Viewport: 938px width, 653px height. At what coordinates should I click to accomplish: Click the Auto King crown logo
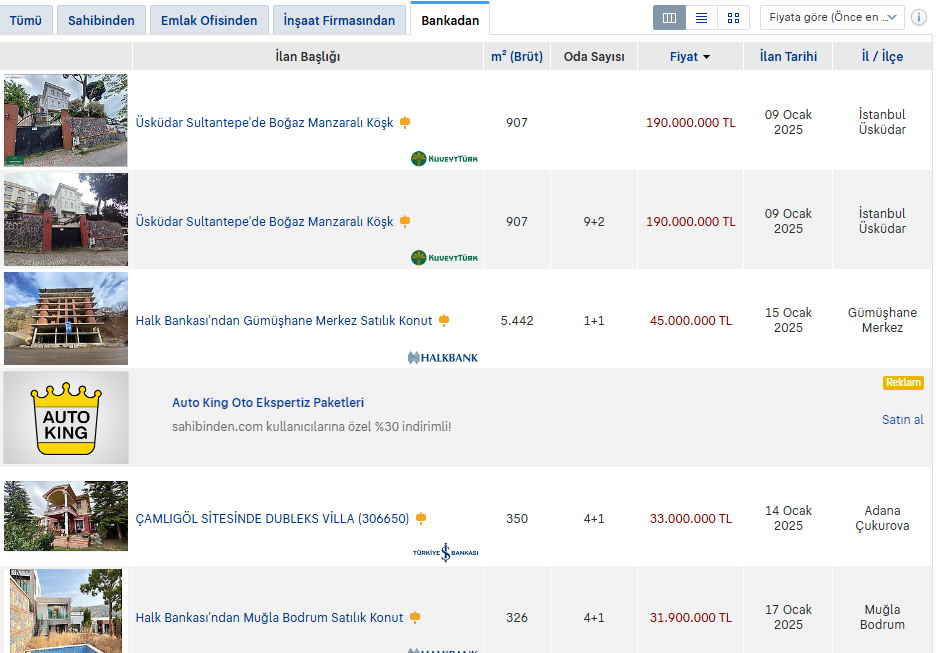[x=66, y=417]
